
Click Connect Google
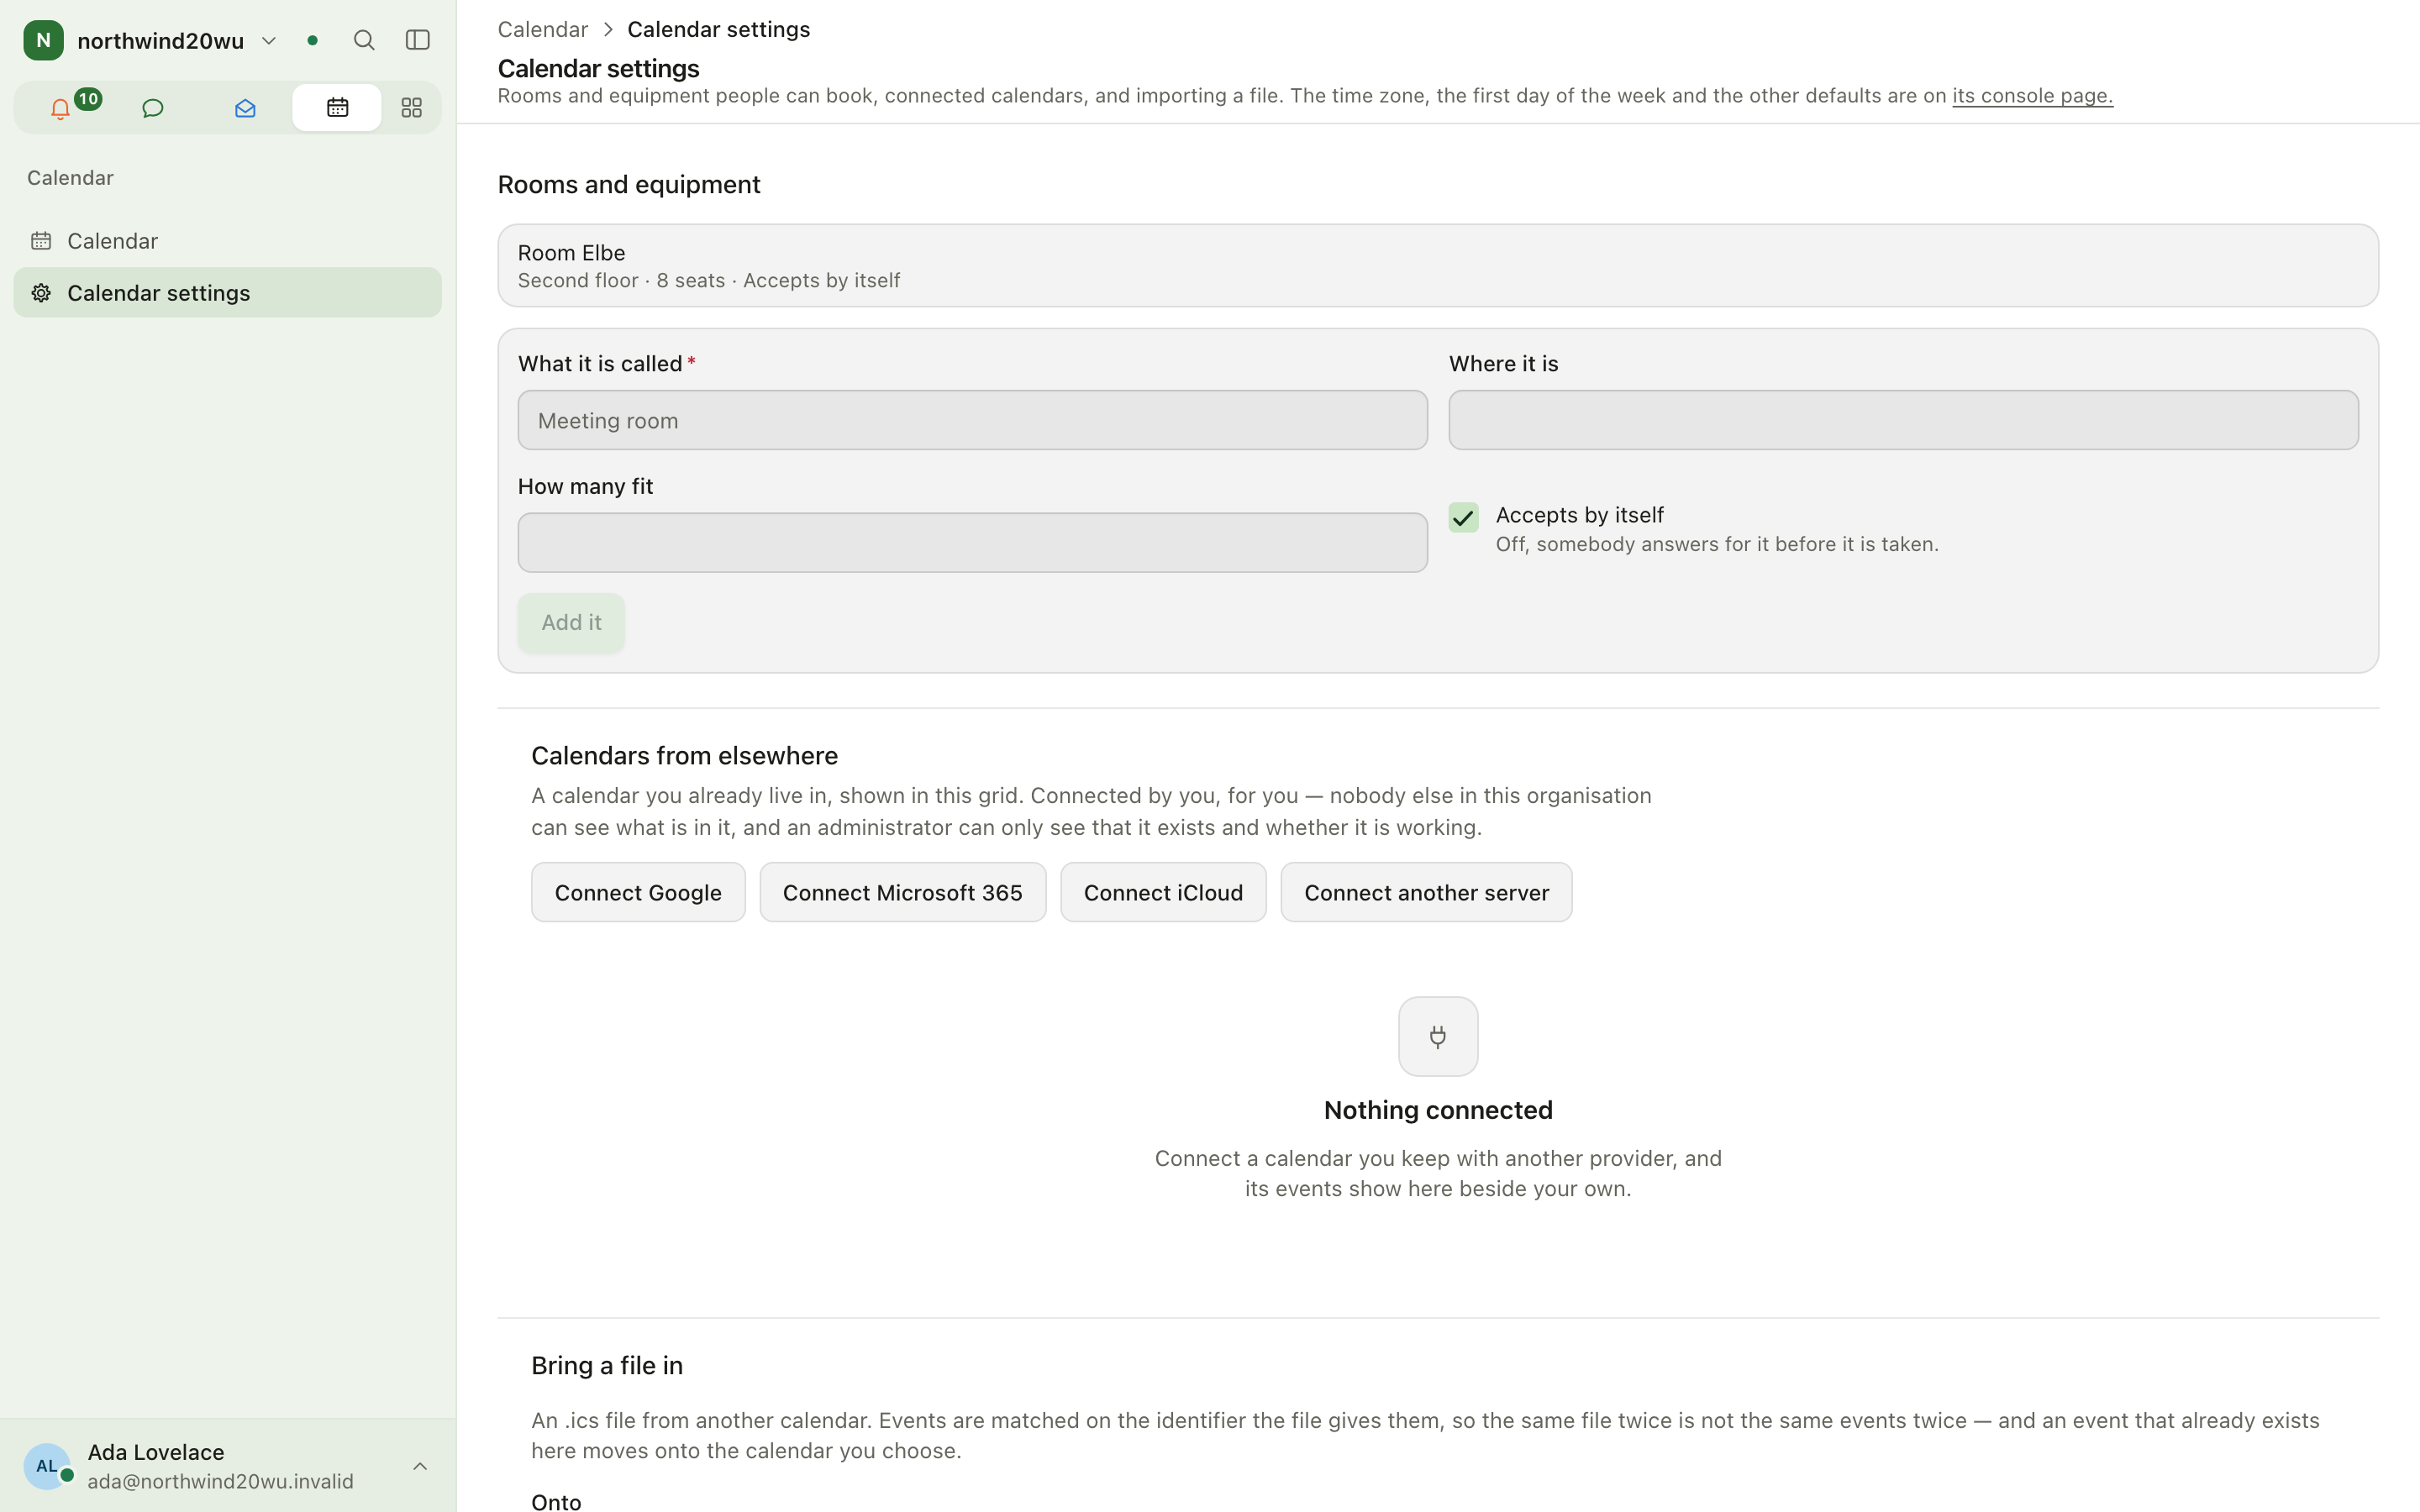pos(638,892)
